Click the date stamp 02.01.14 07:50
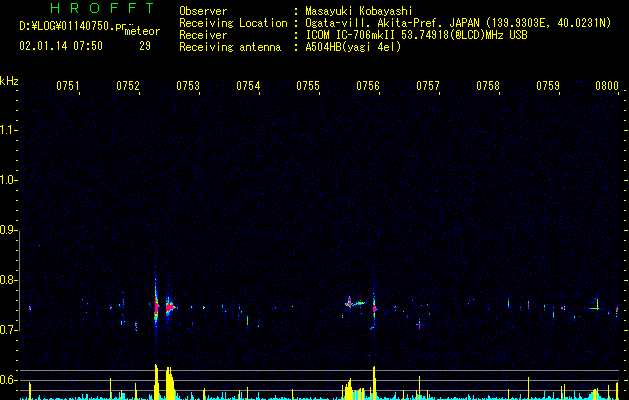 point(61,46)
